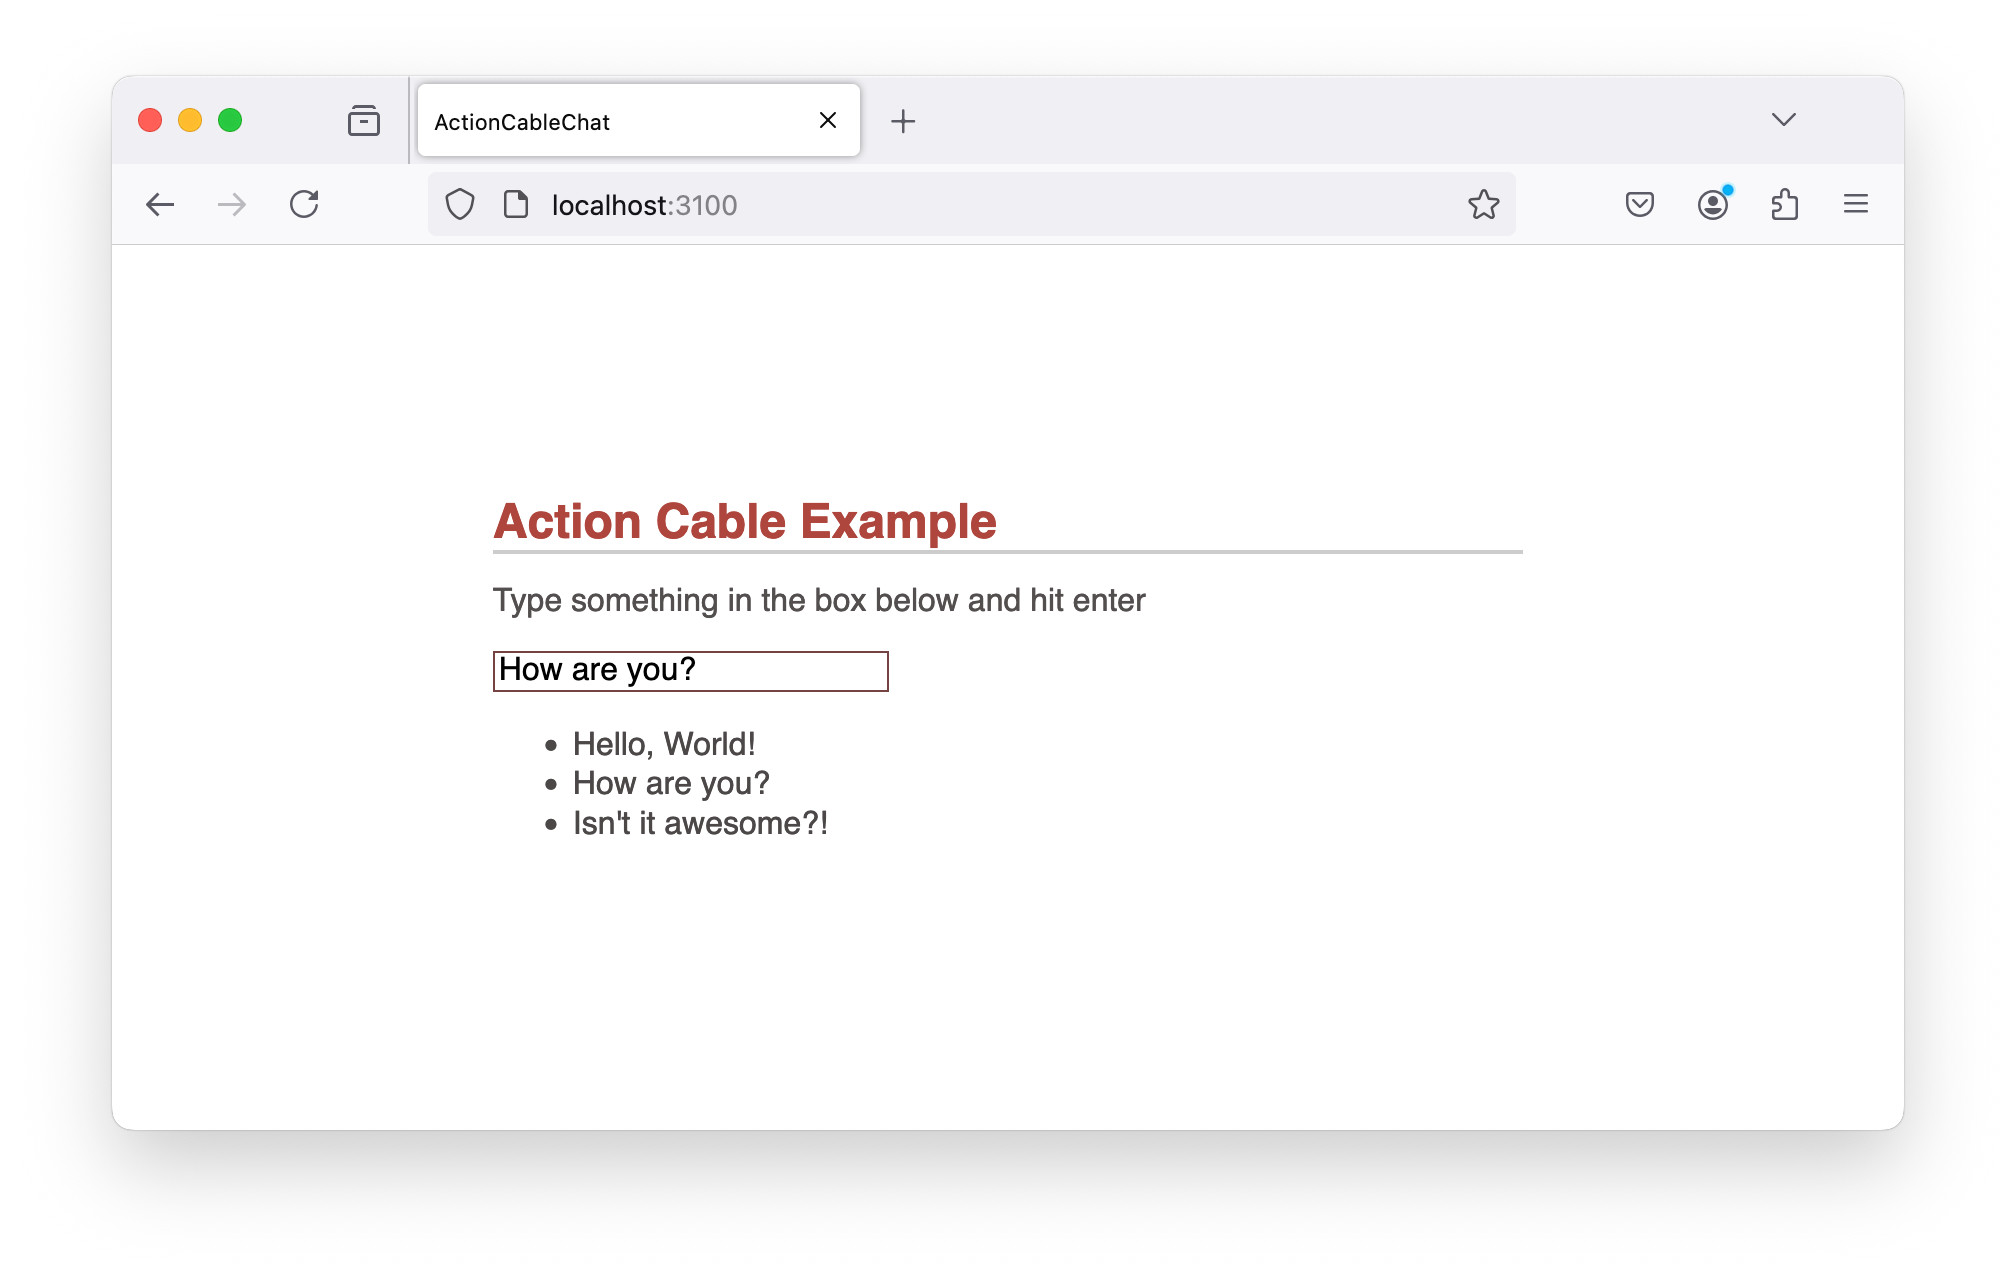This screenshot has height=1278, width=2016.
Task: Open the extensions puzzle-piece icon
Action: click(1785, 204)
